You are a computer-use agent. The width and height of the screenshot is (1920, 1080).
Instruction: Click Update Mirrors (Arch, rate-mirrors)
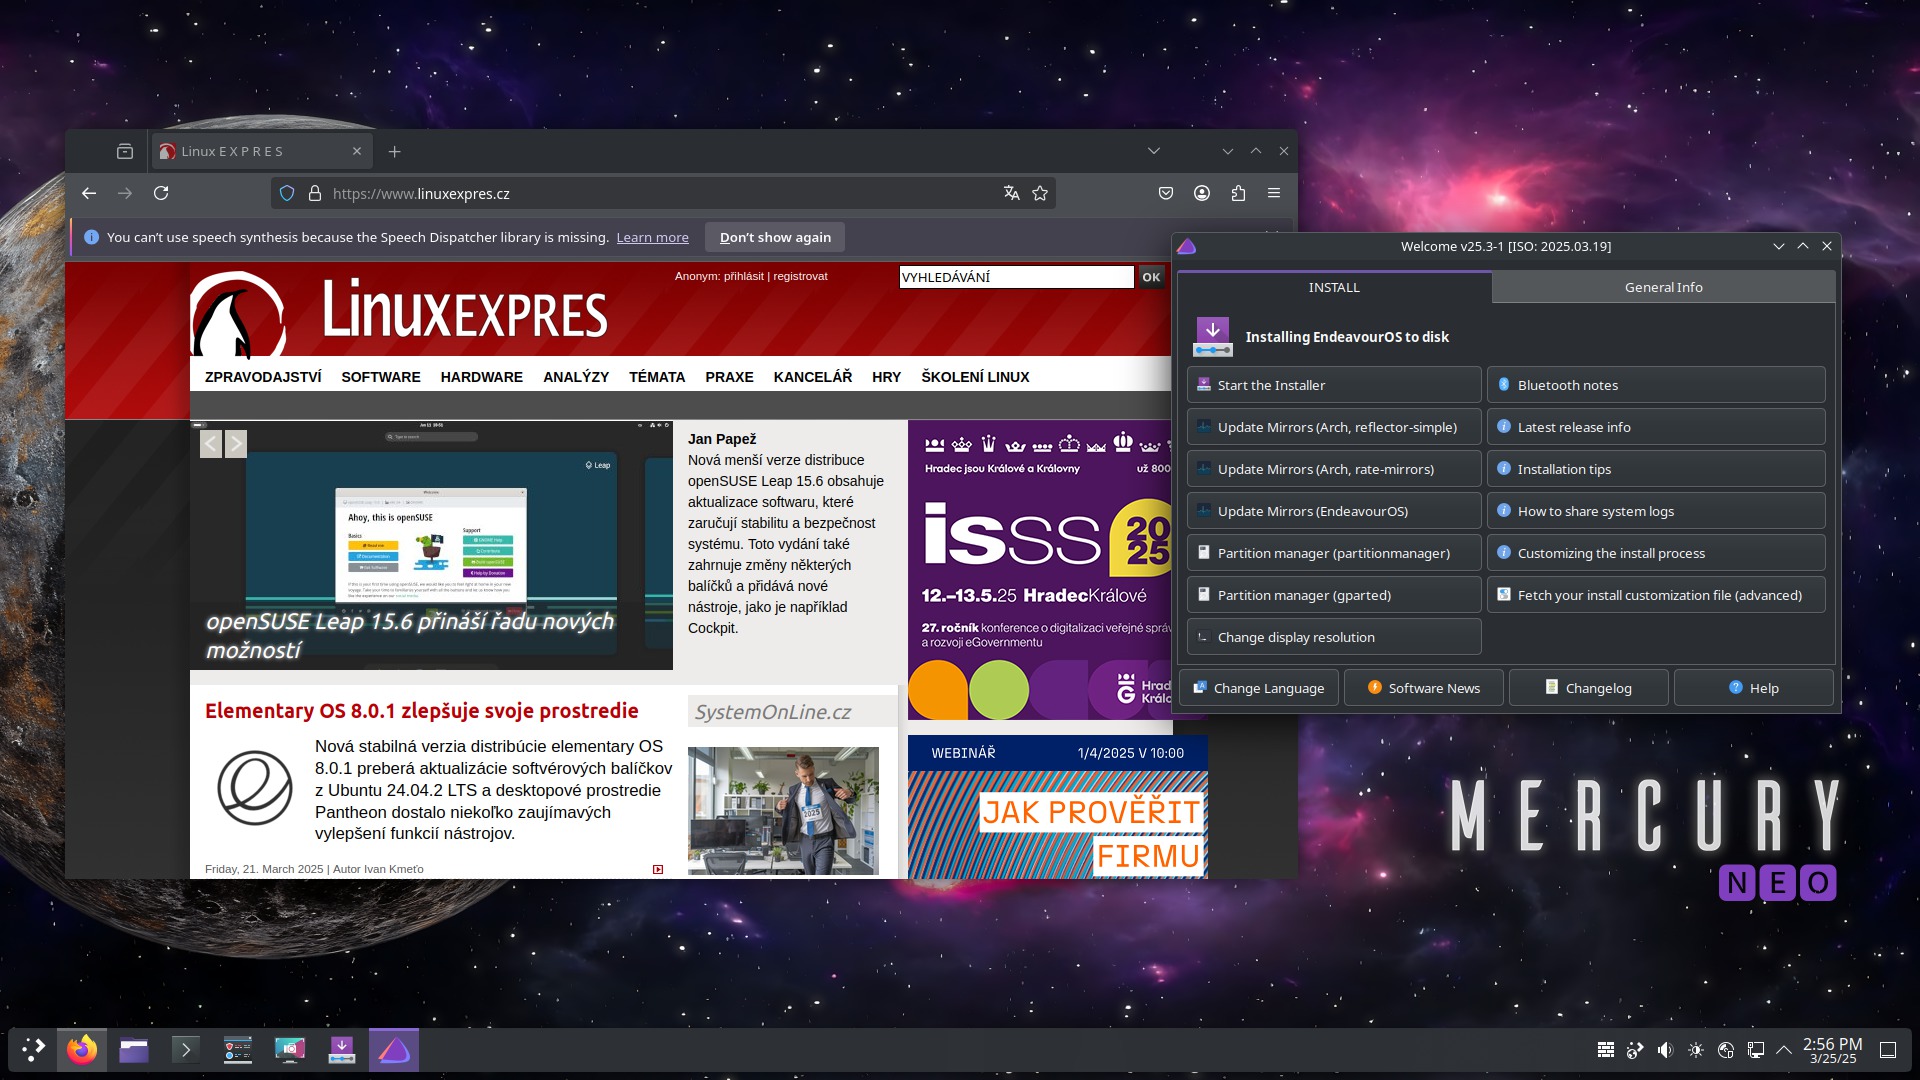(x=1334, y=469)
